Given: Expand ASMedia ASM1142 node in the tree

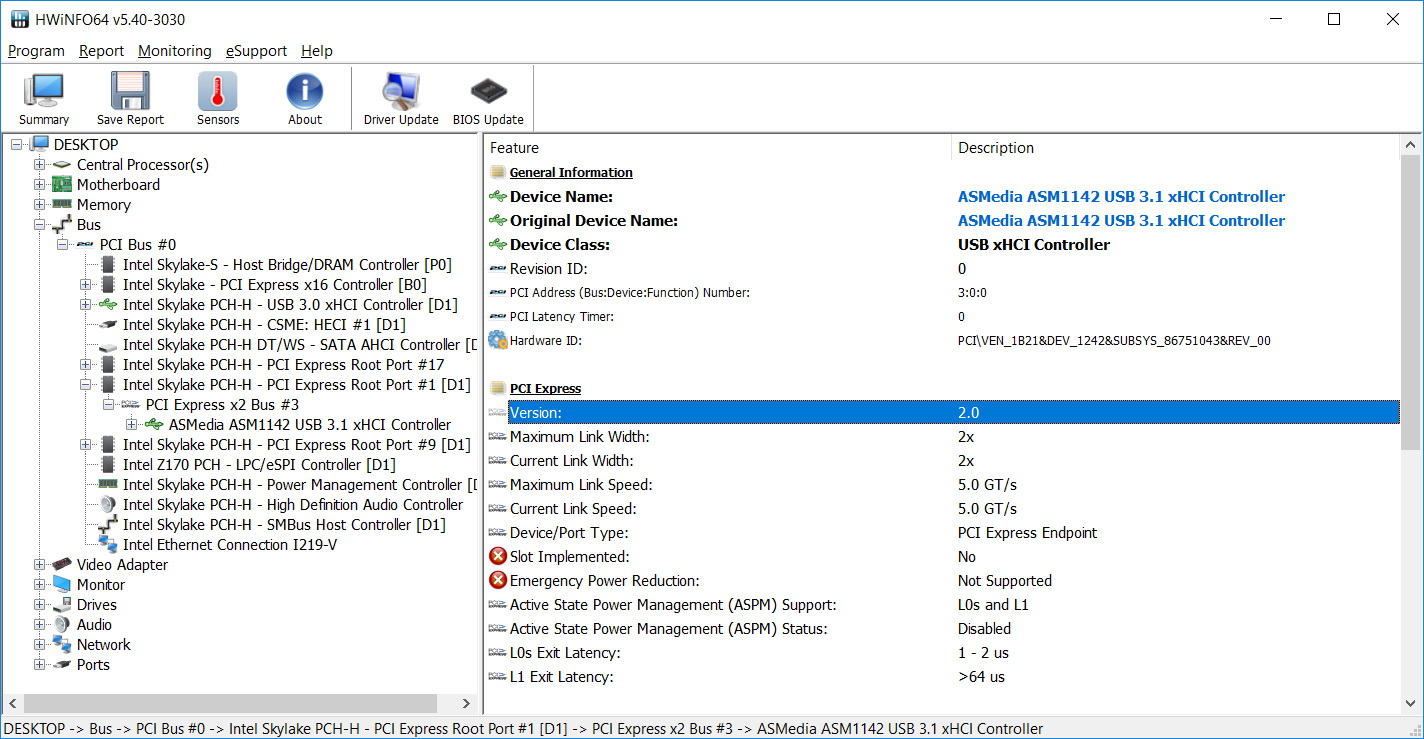Looking at the screenshot, I should 131,425.
